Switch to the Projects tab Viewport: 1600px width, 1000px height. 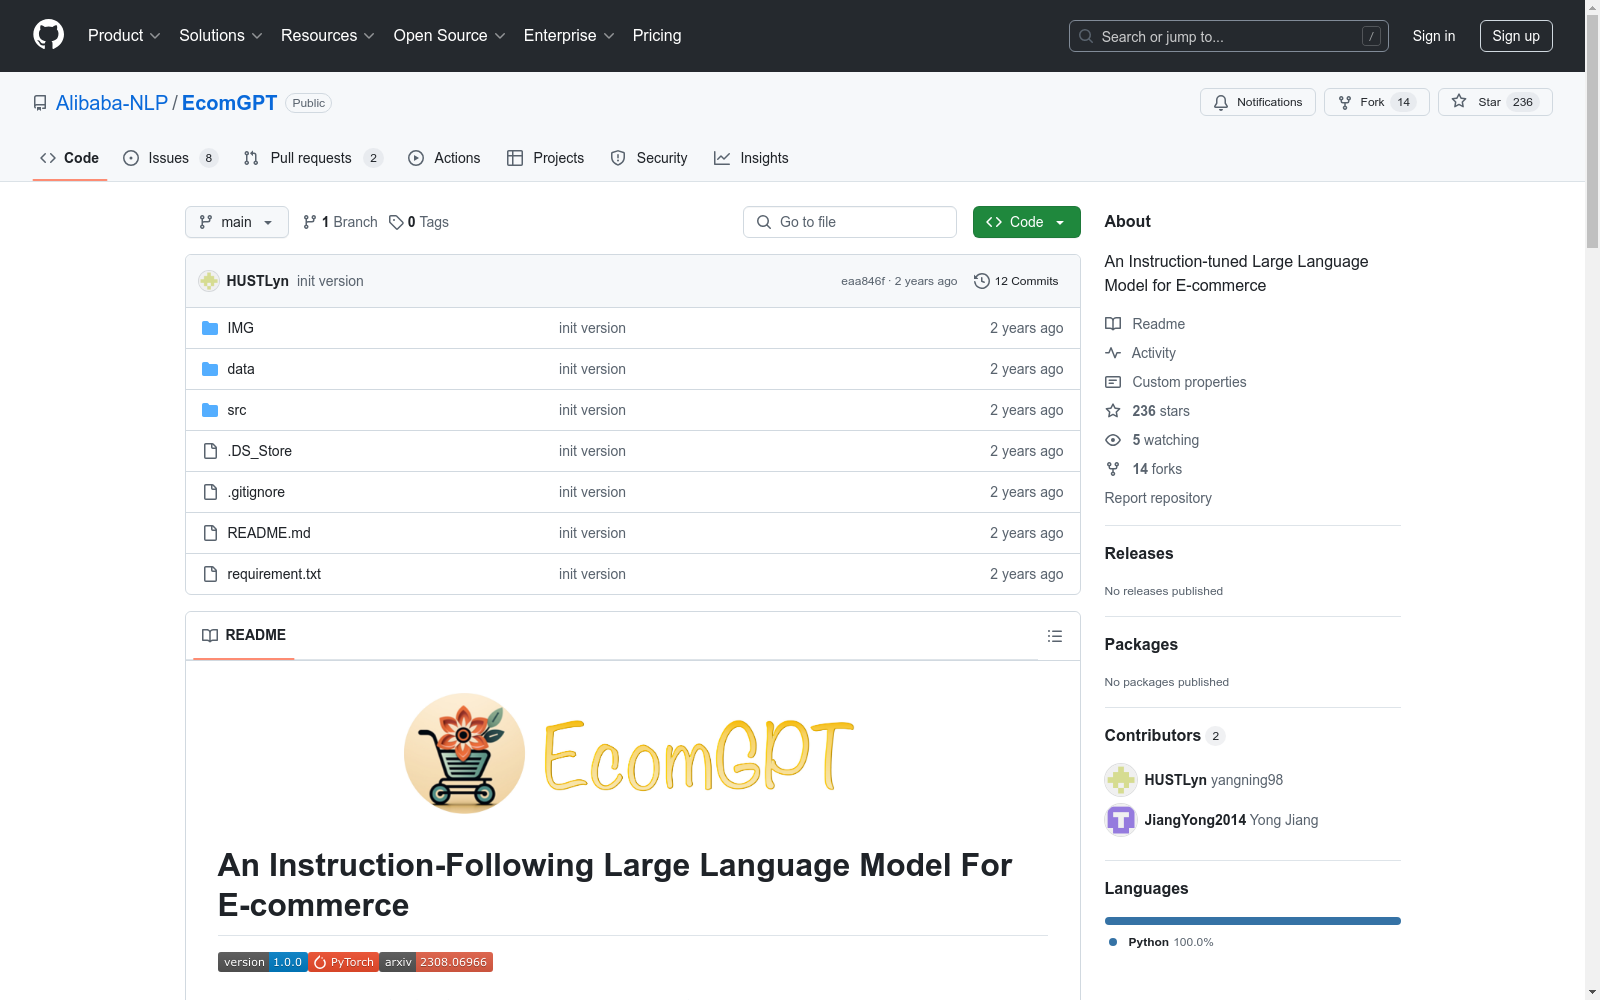pyautogui.click(x=545, y=158)
